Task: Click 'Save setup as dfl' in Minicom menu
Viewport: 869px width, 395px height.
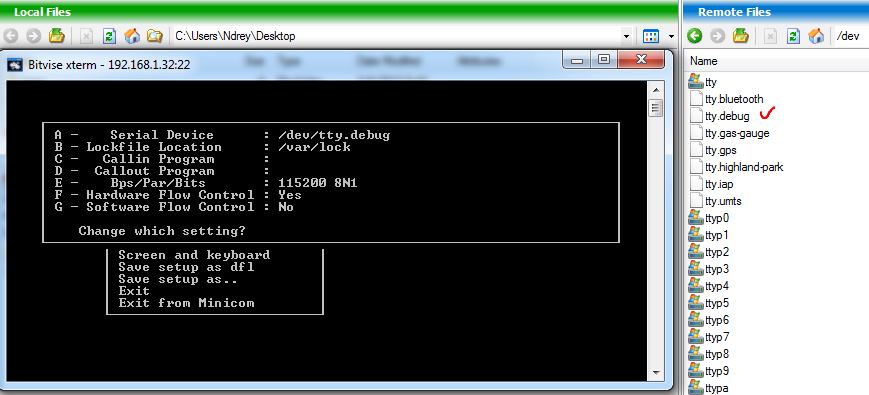Action: tap(186, 267)
